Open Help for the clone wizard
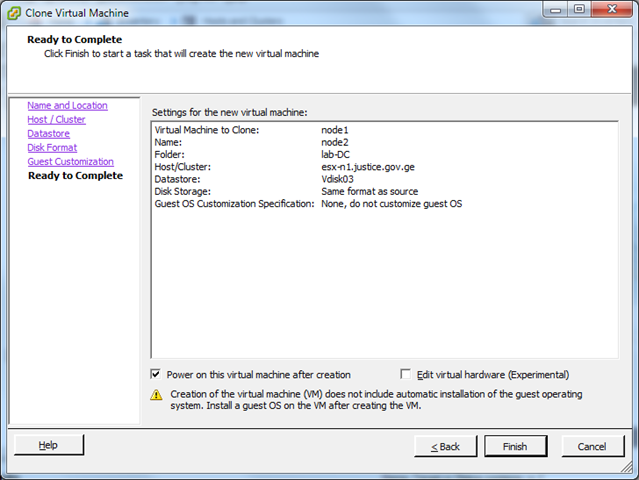639x480 pixels. tap(49, 445)
